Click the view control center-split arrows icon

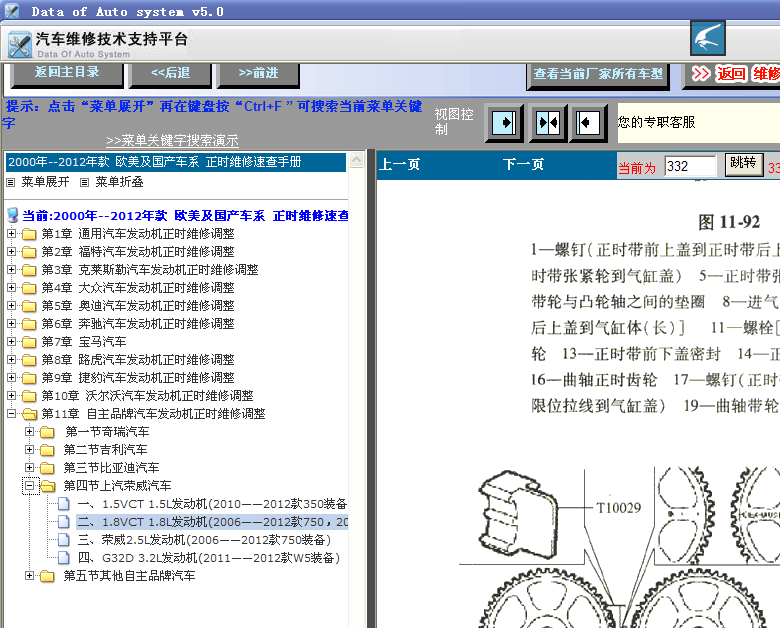pyautogui.click(x=547, y=122)
